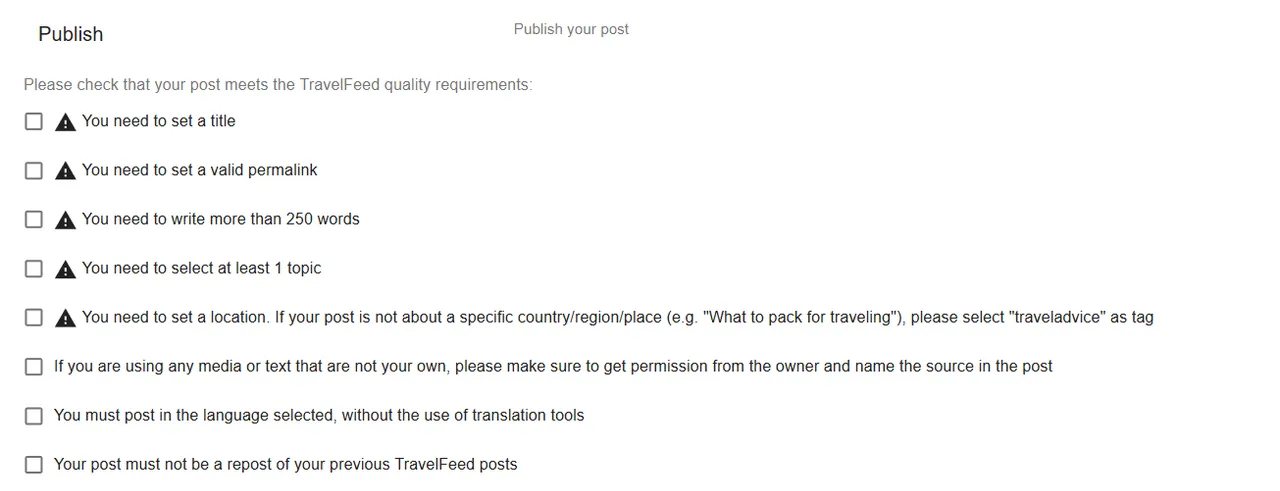Click warning triangle beside 'select at least 1 topic'

point(65,269)
